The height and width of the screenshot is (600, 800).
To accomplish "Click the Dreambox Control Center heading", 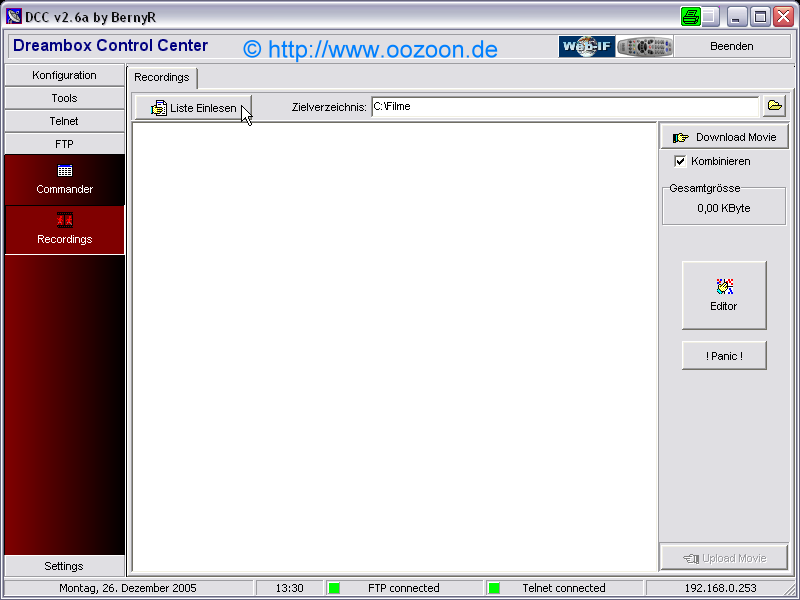I will tap(110, 45).
